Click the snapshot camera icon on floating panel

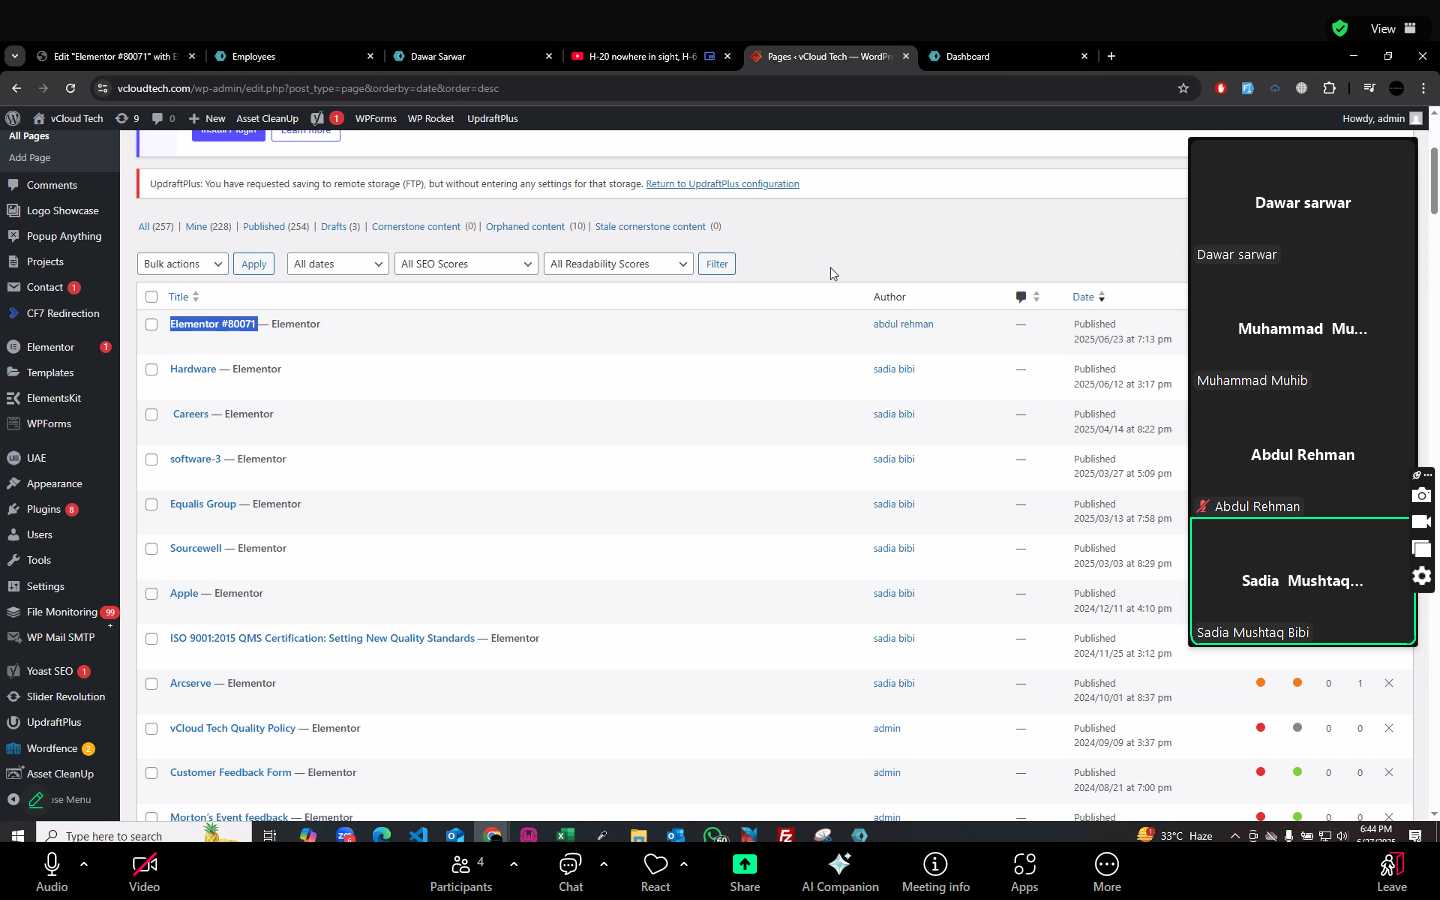click(x=1422, y=495)
